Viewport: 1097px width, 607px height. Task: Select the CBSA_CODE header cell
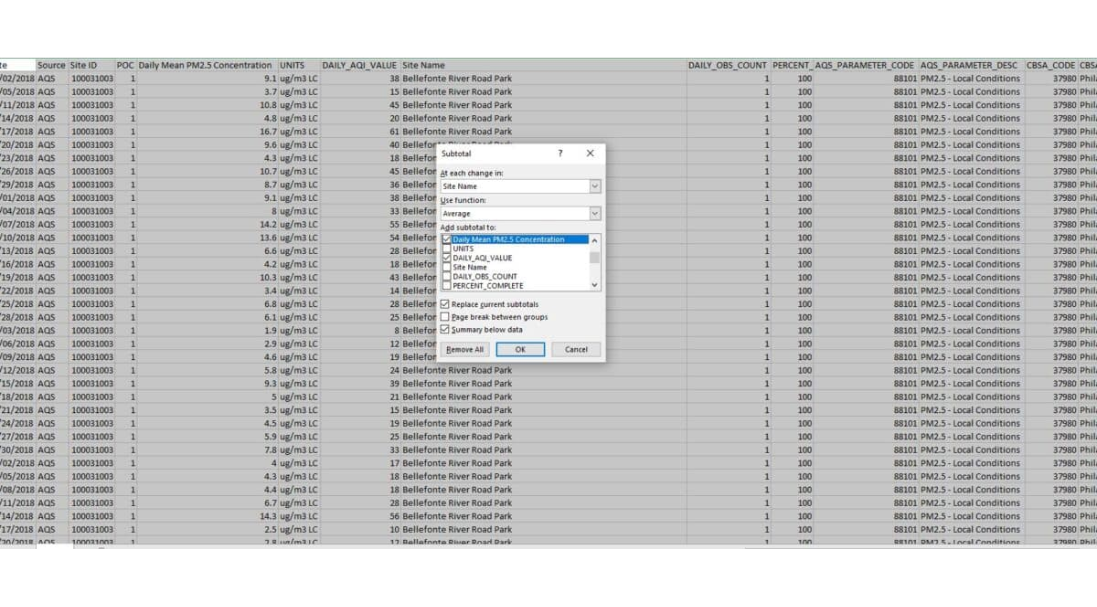tap(1051, 65)
